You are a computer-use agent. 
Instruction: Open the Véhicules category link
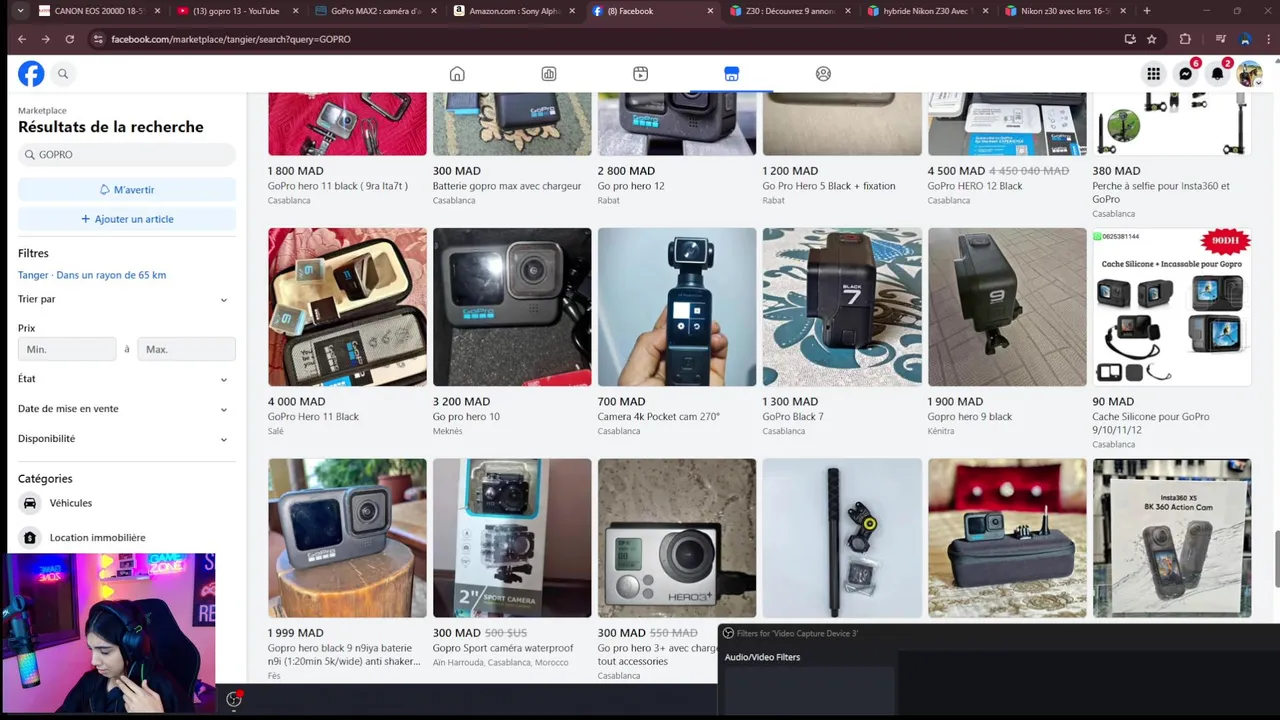click(71, 503)
